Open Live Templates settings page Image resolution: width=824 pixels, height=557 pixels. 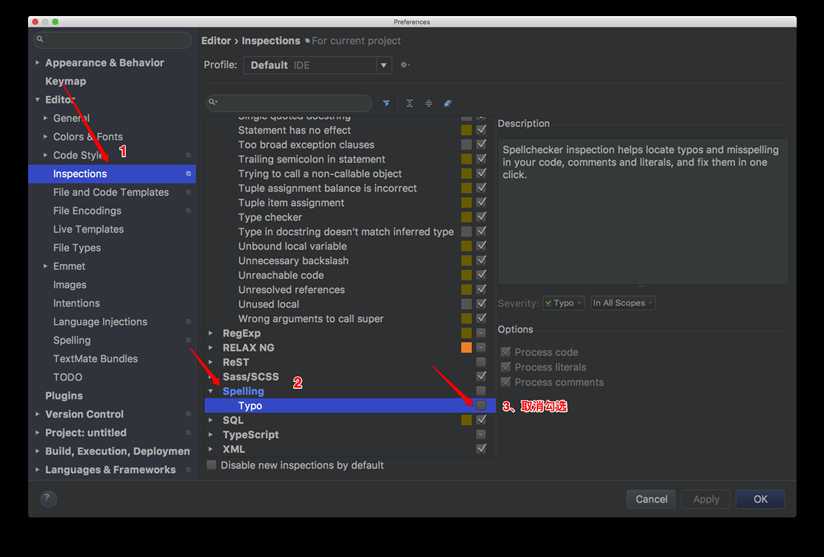(88, 229)
